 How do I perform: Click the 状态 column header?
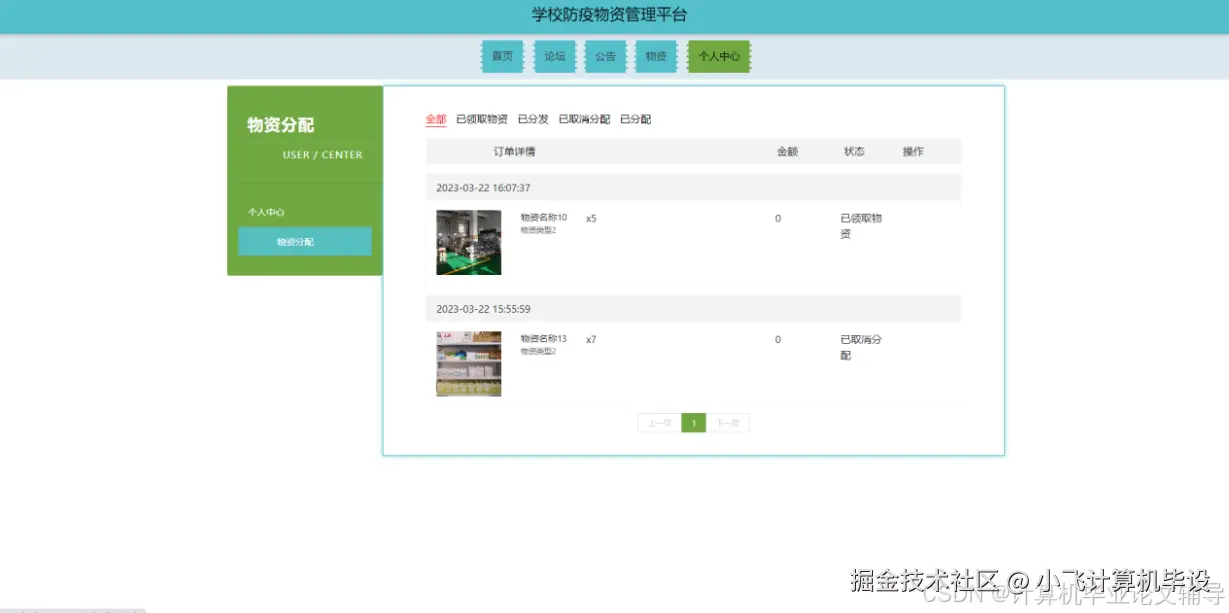[854, 151]
